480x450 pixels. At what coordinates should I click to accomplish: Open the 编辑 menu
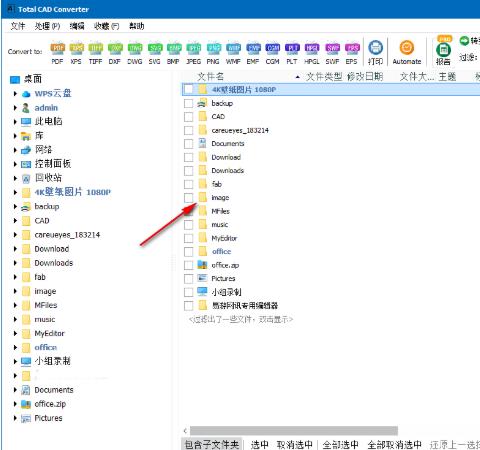click(x=77, y=26)
